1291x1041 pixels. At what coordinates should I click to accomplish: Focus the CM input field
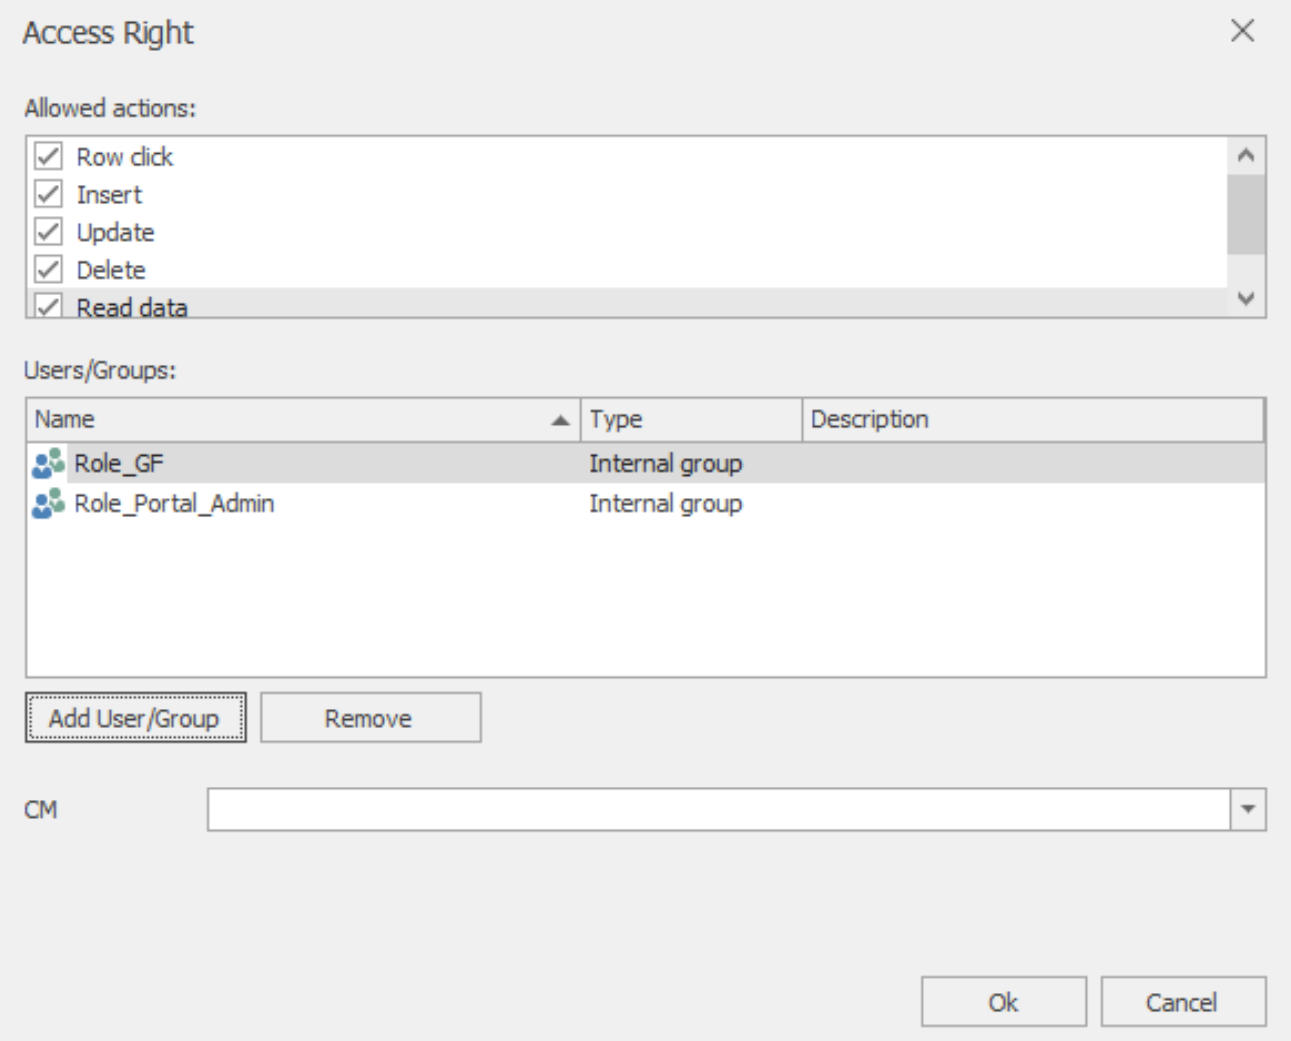click(718, 809)
